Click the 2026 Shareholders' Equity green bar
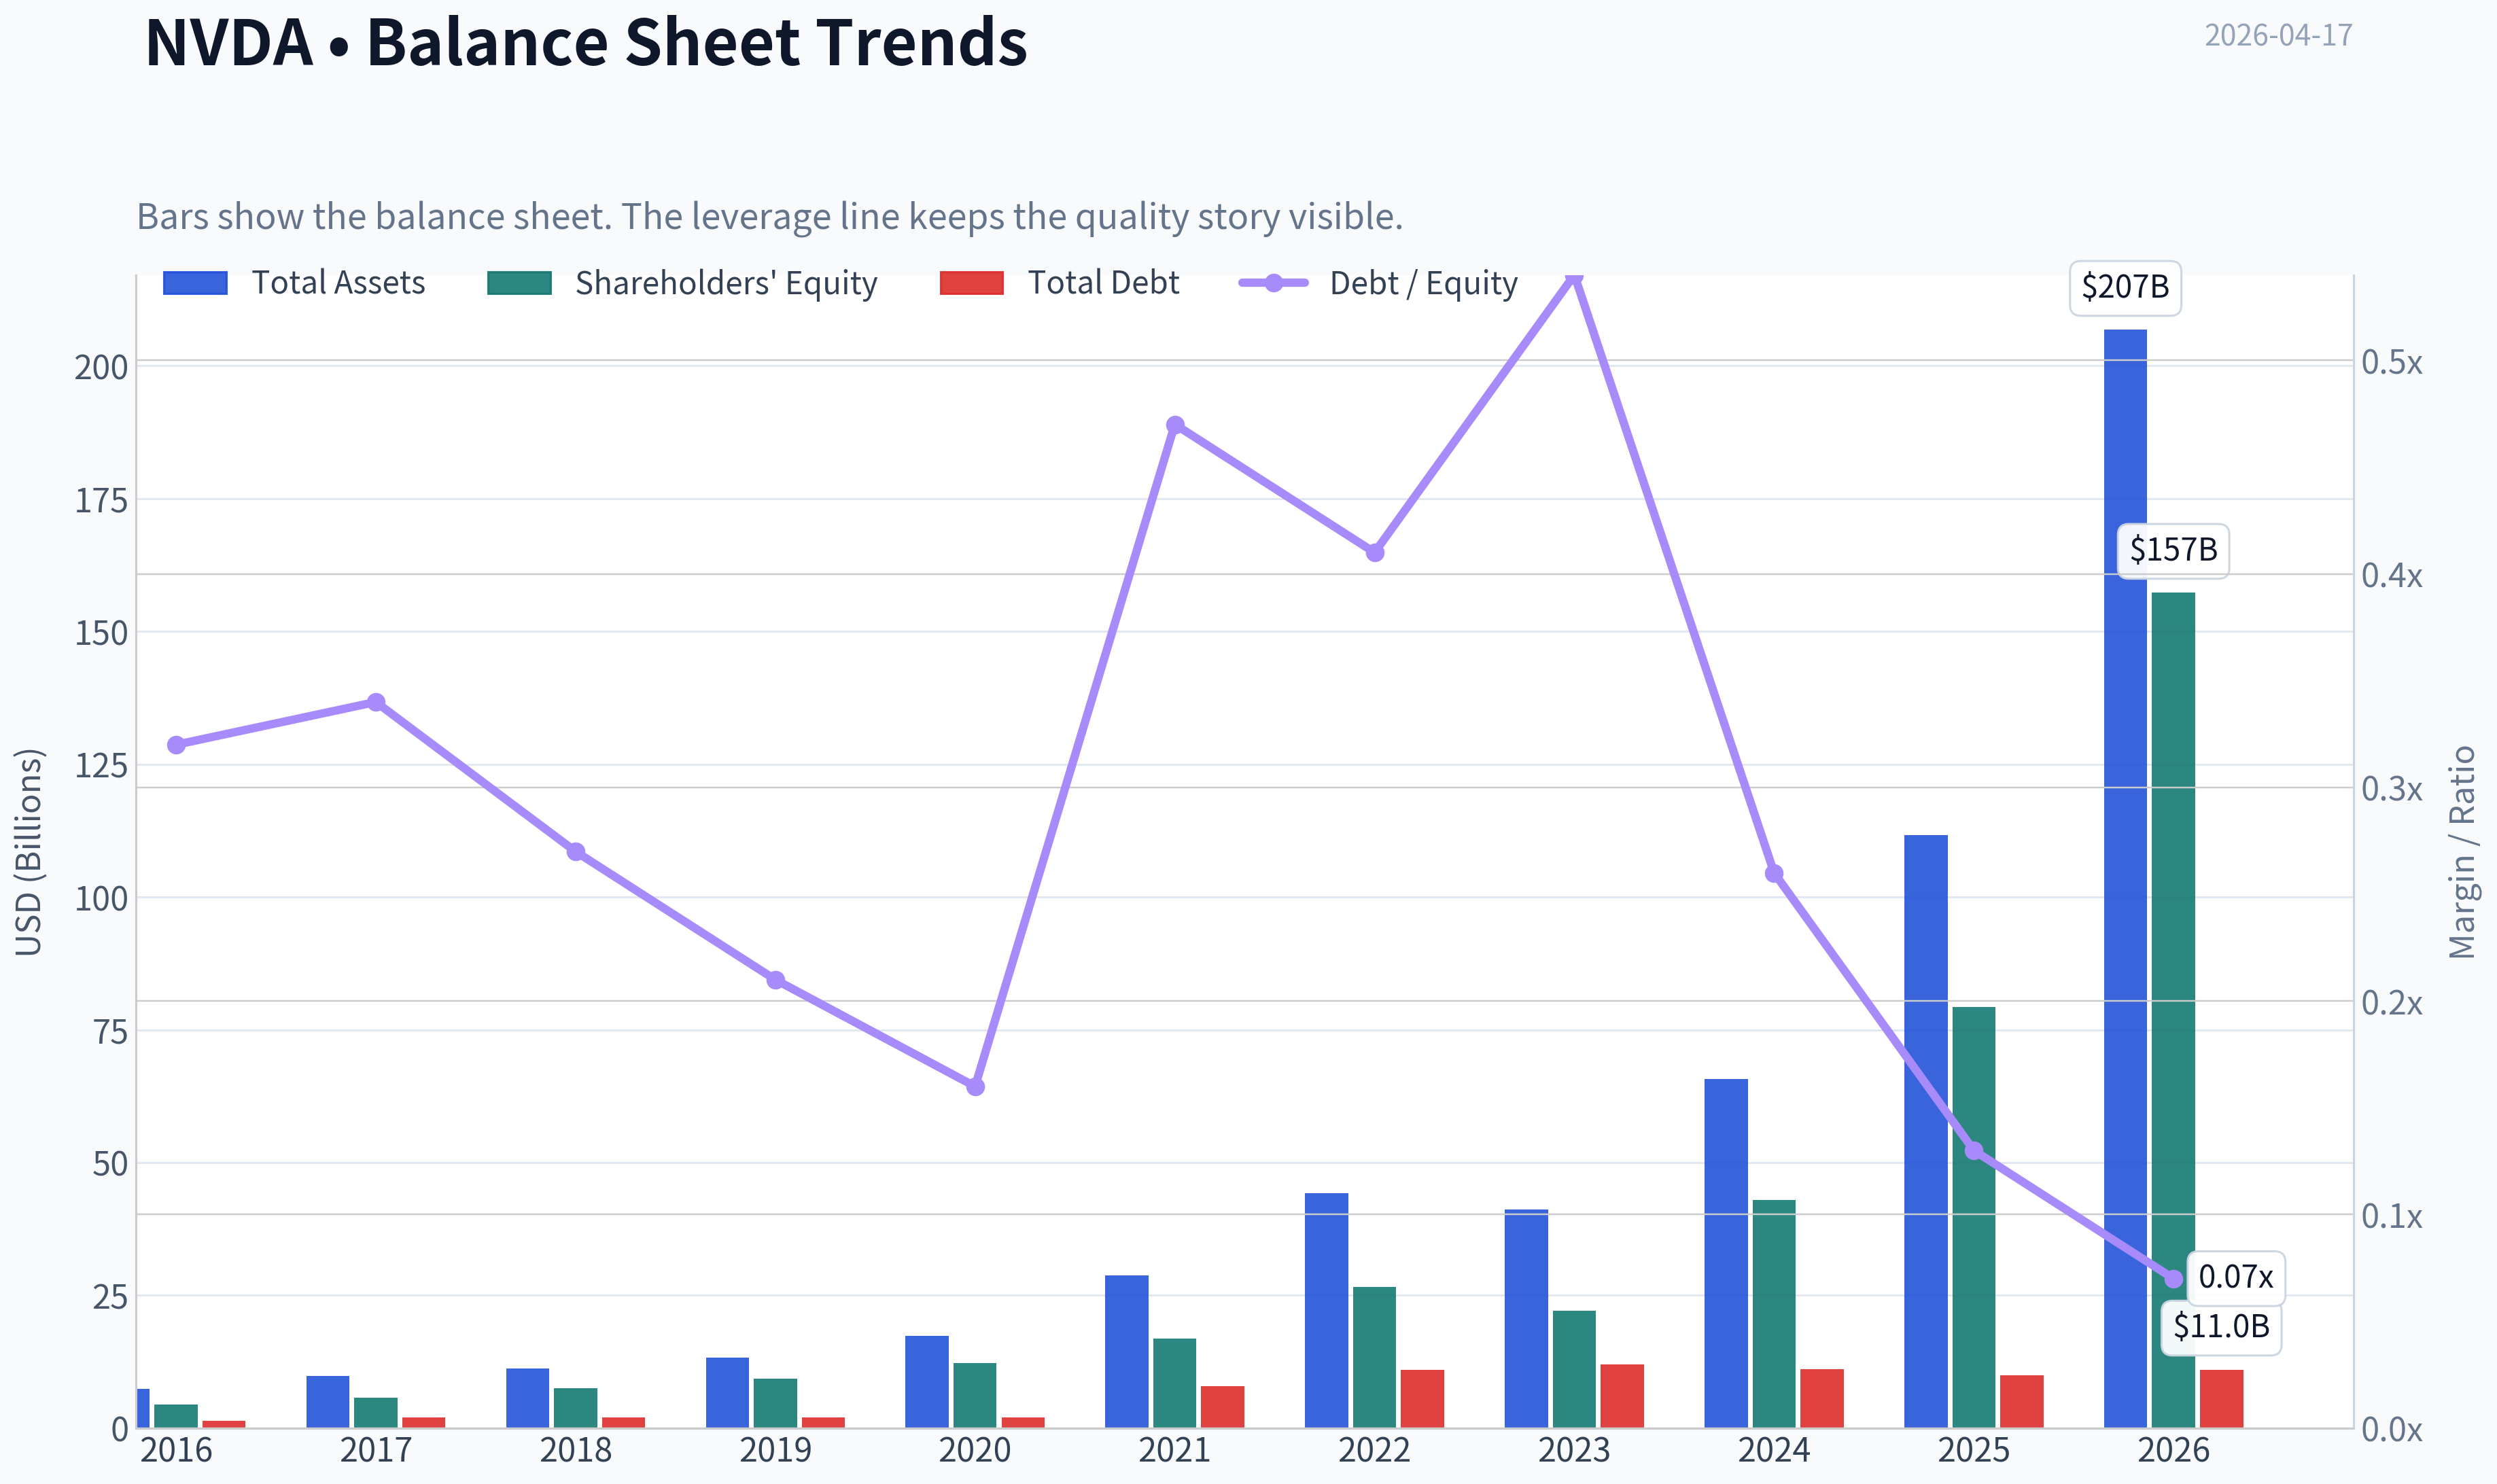 point(2173,1010)
